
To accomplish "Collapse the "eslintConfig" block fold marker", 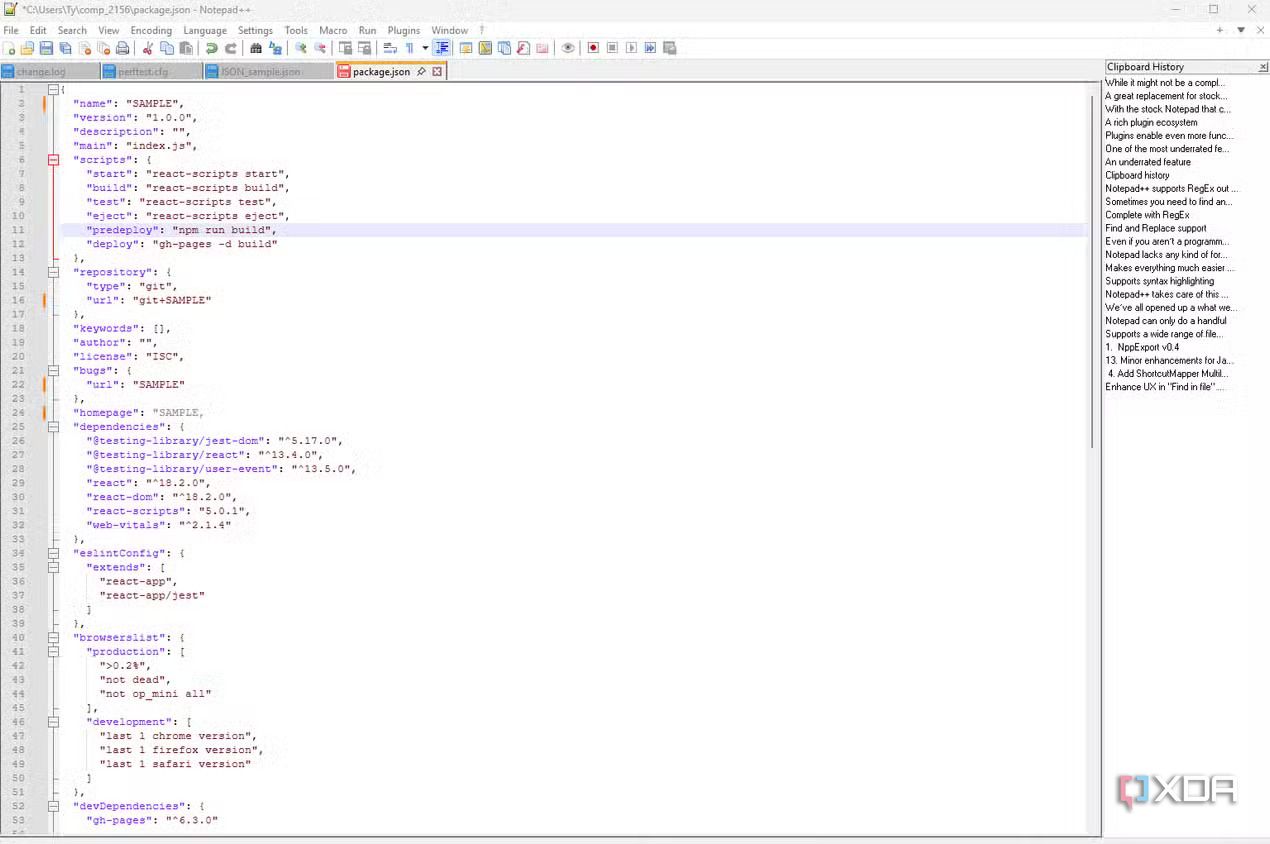I will (54, 553).
